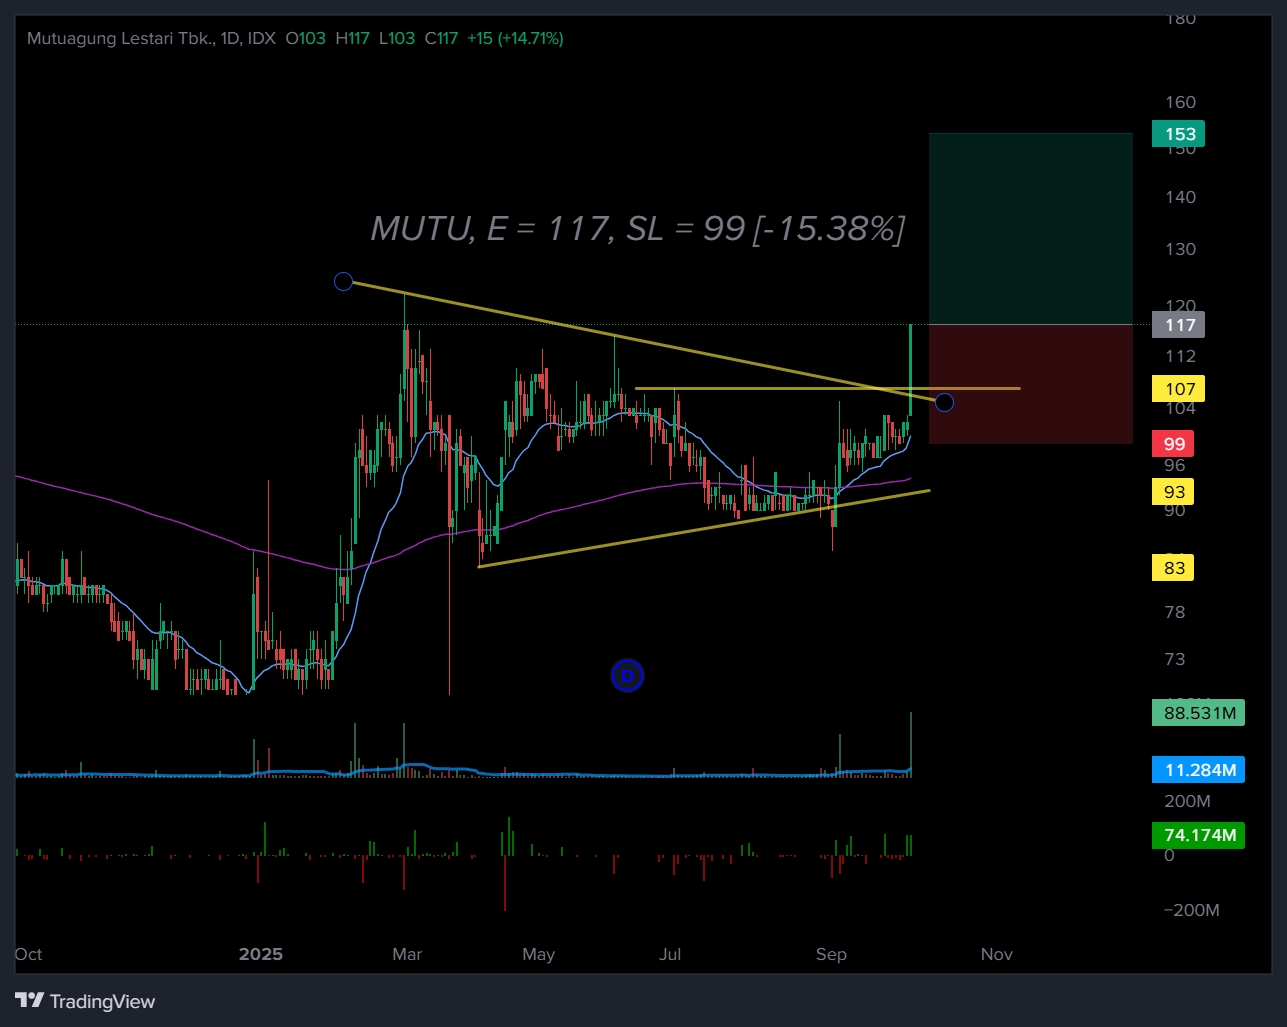Image resolution: width=1287 pixels, height=1027 pixels.
Task: Click the green profit target zone
Action: [1031, 229]
